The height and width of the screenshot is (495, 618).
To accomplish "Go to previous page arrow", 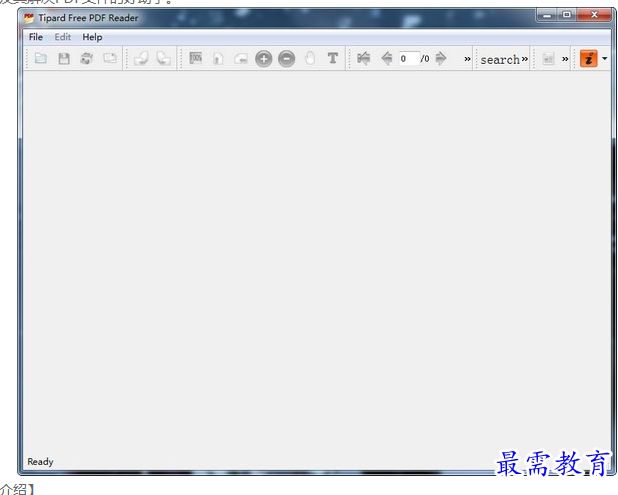I will pyautogui.click(x=387, y=59).
